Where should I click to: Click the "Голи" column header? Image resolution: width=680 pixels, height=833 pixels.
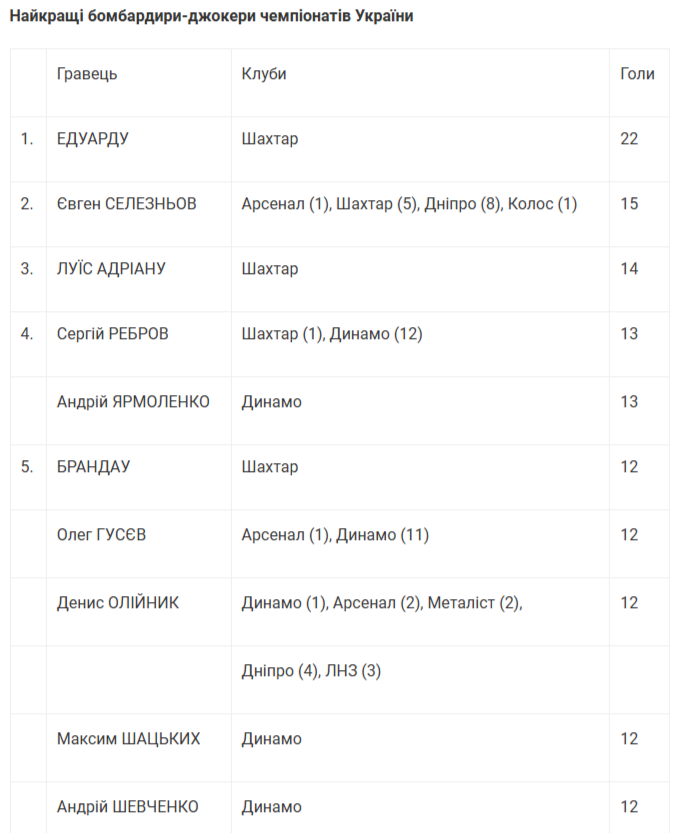point(638,74)
